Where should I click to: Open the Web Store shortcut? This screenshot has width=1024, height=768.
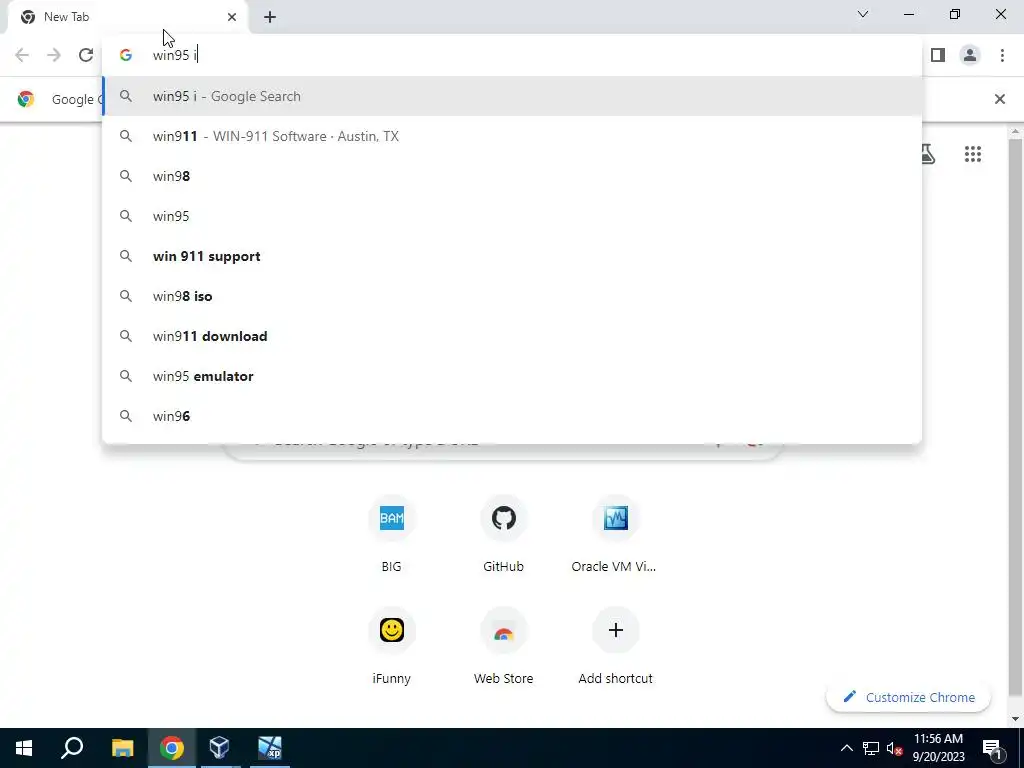click(x=503, y=647)
